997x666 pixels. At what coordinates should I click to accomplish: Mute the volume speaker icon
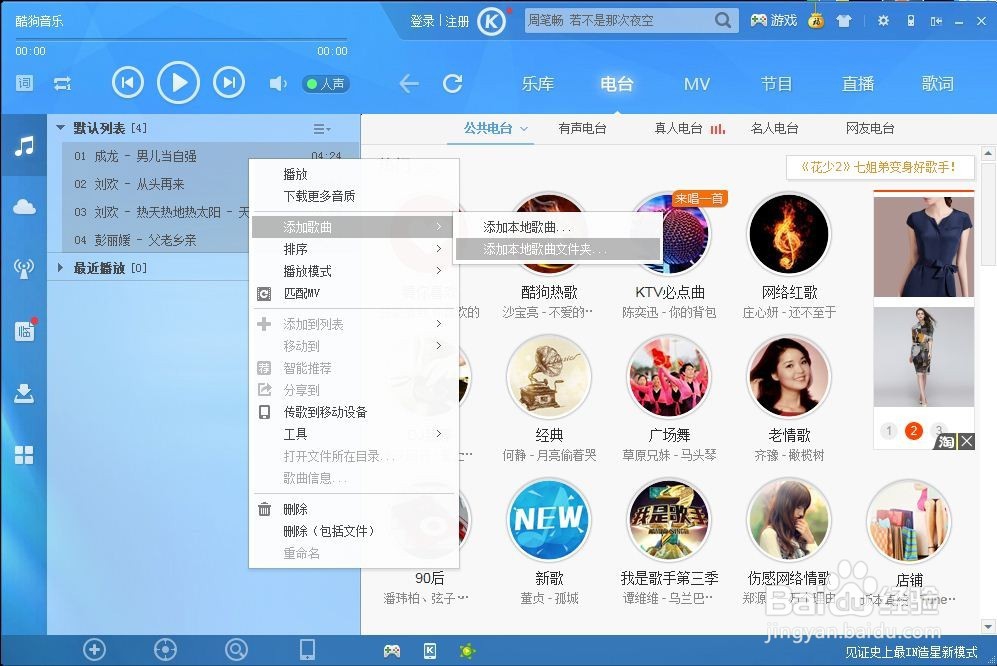[x=277, y=84]
